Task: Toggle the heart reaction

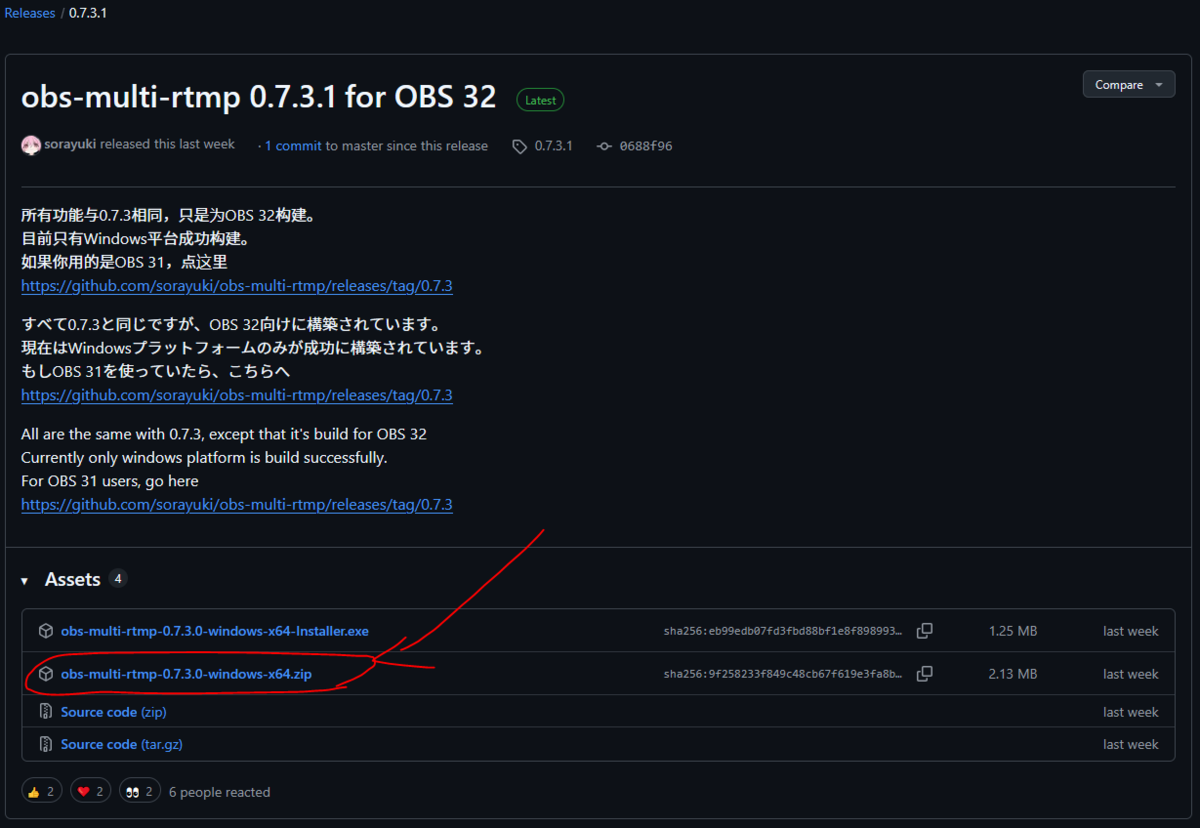Action: [x=90, y=792]
